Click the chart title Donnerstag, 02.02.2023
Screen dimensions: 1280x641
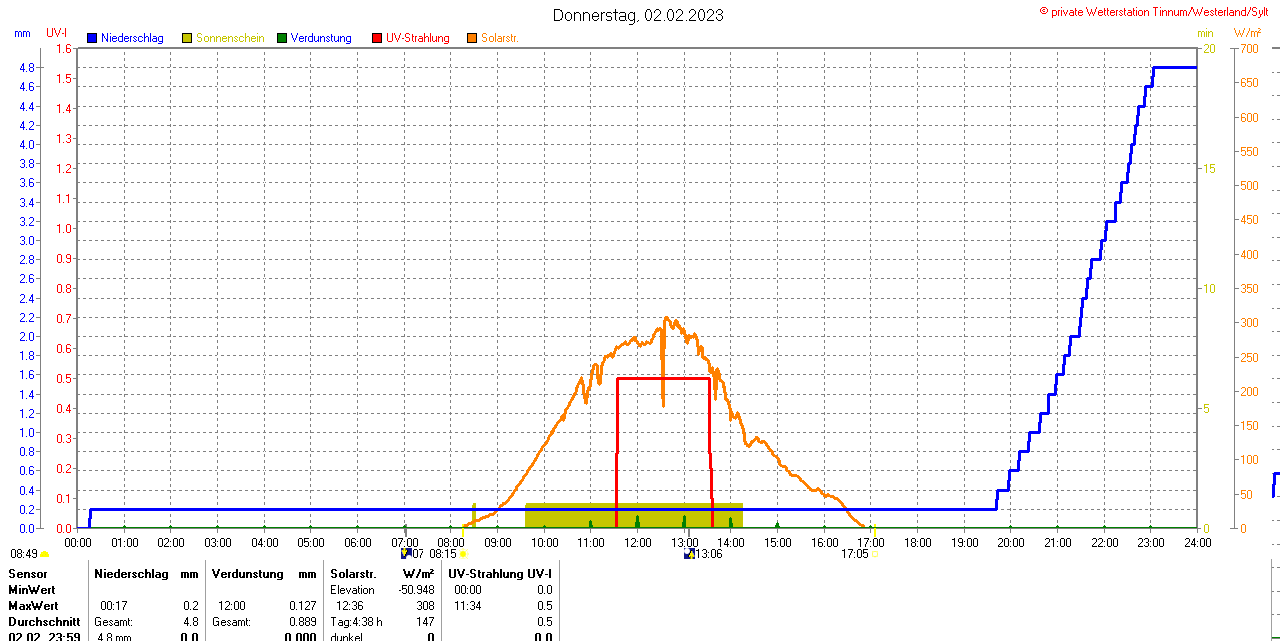click(x=639, y=15)
